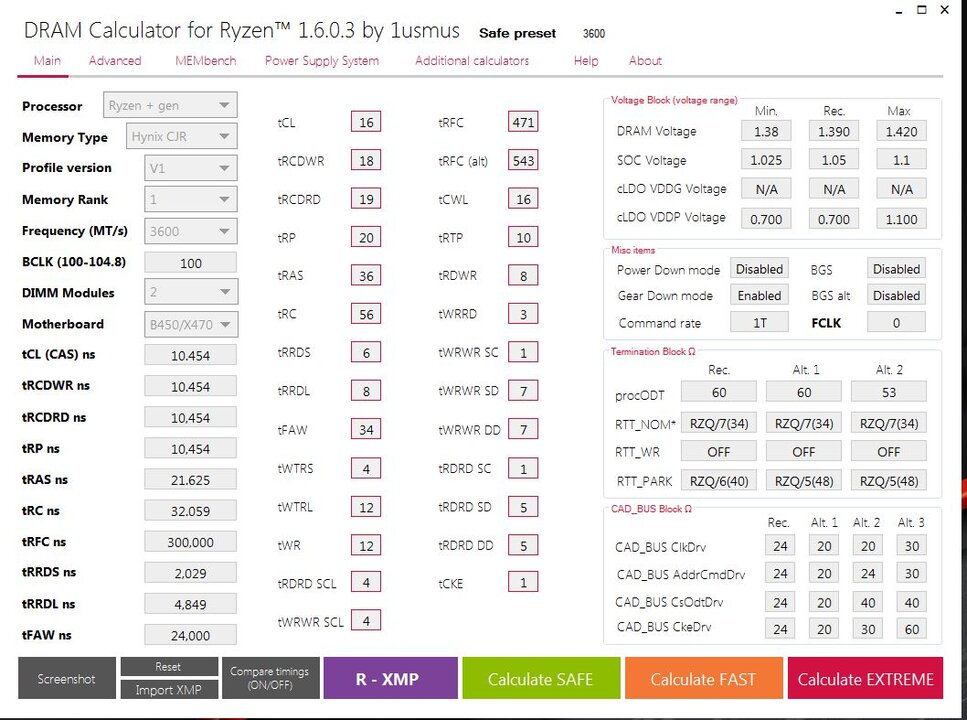Open the Motherboard dropdown showing B450/X470
Image resolution: width=967 pixels, height=720 pixels.
(191, 324)
